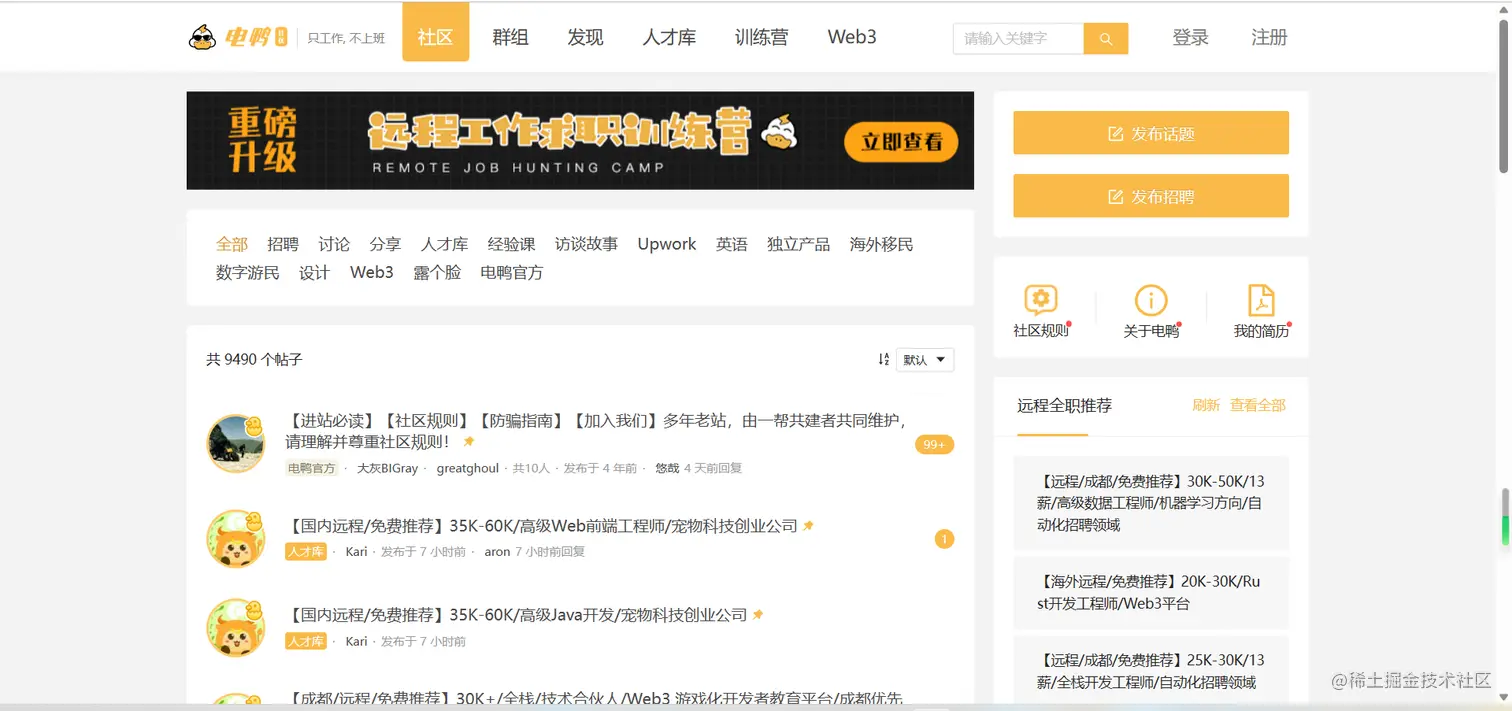Click 立即查看 on the banner
This screenshot has width=1512, height=711.
pos(901,142)
